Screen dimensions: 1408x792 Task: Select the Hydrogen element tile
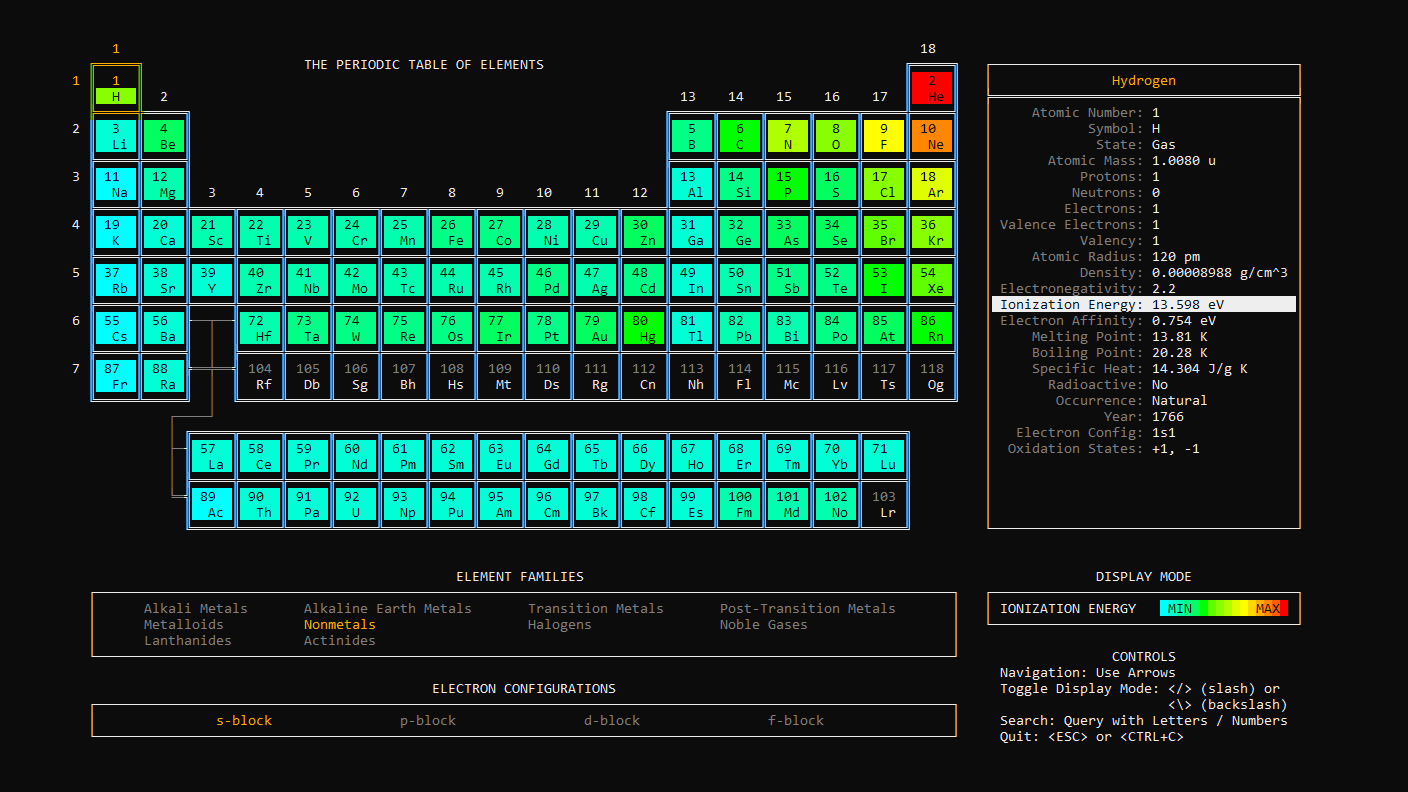(116, 88)
